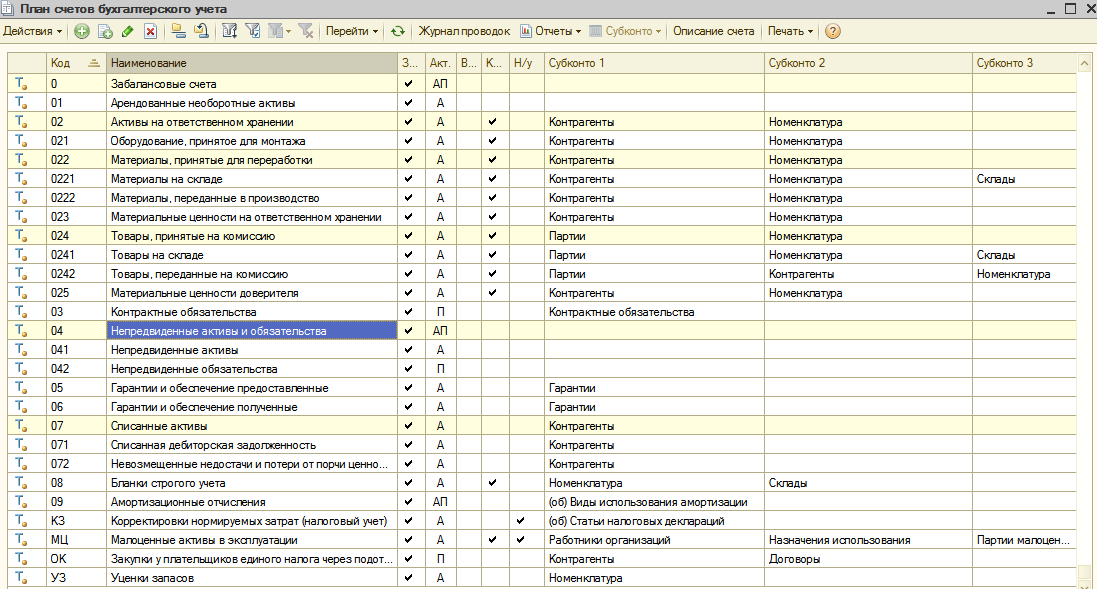This screenshot has height=589, width=1097.
Task: Select the row Амортизационные отчисления
Action: coord(542,502)
